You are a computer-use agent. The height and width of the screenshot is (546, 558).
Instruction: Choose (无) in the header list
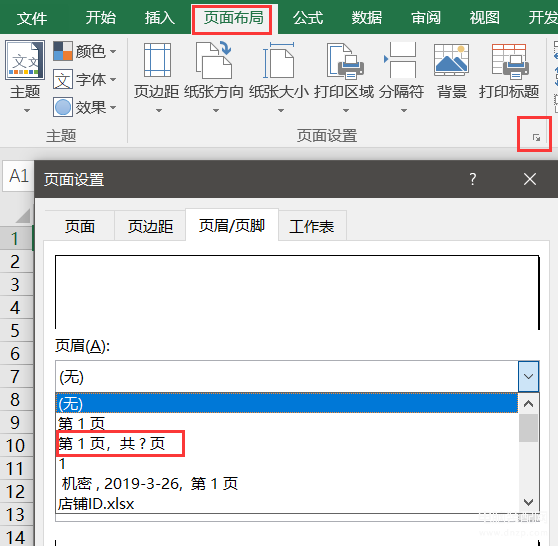pyautogui.click(x=287, y=403)
